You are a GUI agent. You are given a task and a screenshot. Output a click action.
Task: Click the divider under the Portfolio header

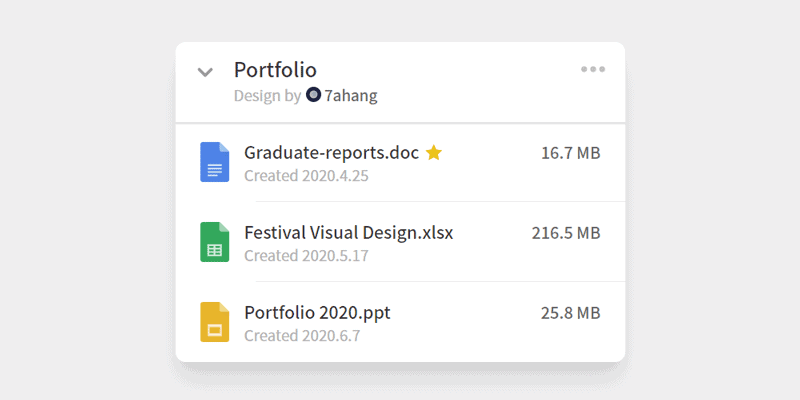[x=400, y=123]
